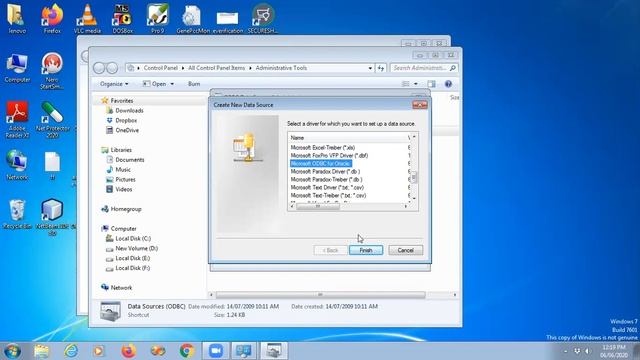Open the File Explorer taskbar icon

pyautogui.click(x=41, y=351)
